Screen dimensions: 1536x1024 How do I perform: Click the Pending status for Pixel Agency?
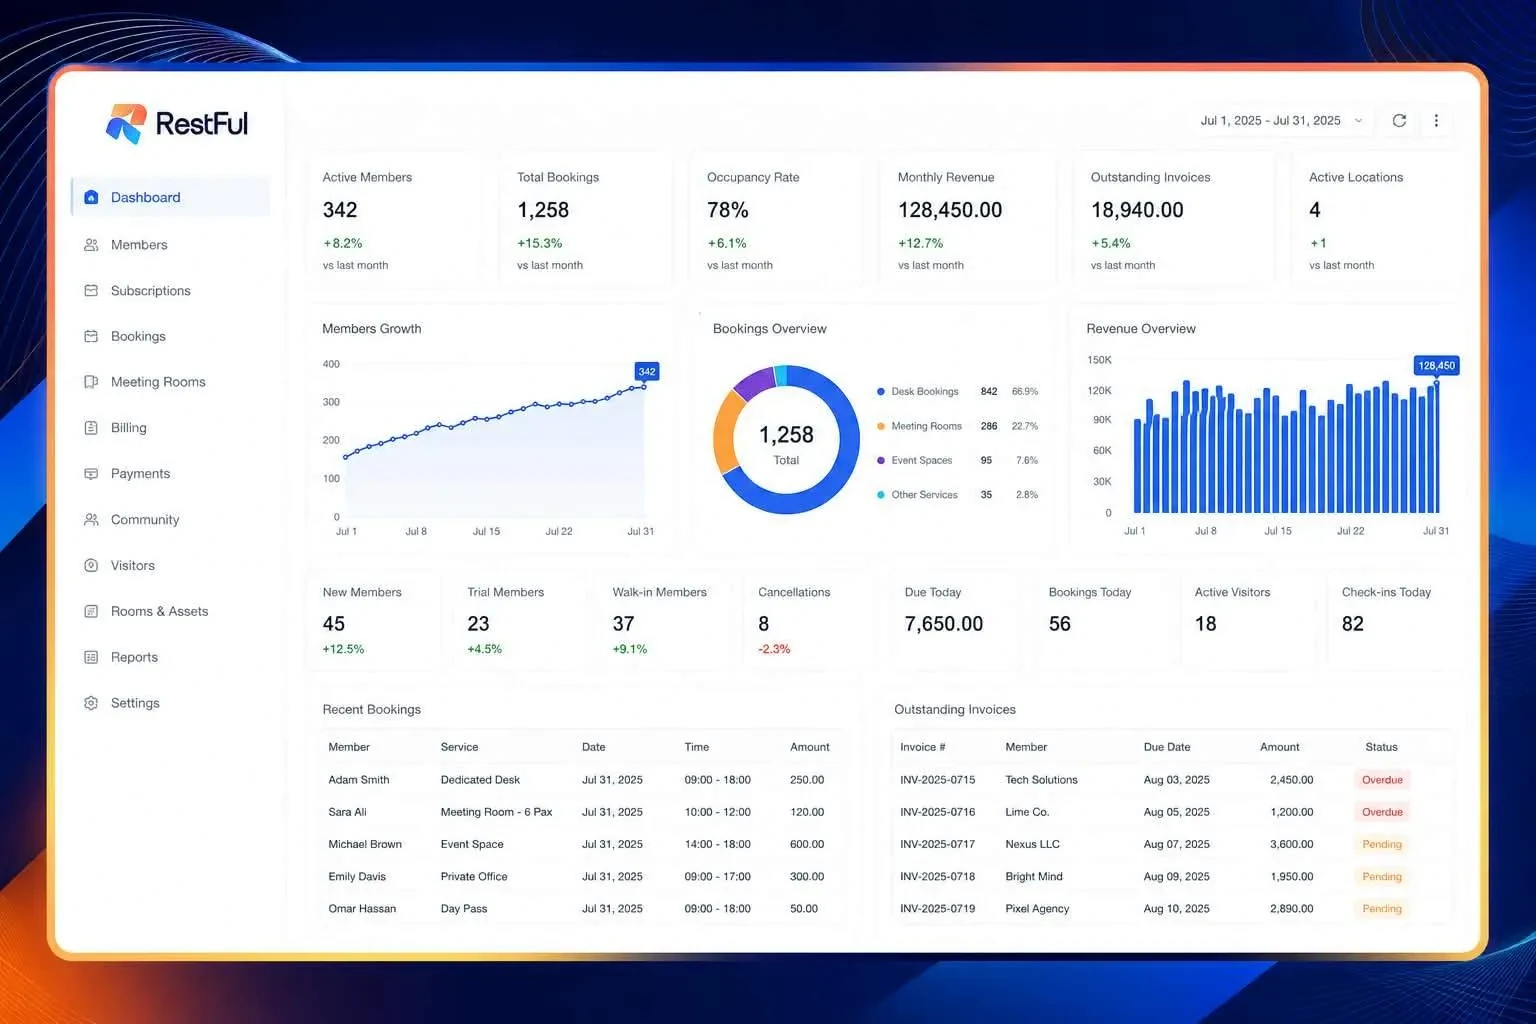coord(1382,909)
